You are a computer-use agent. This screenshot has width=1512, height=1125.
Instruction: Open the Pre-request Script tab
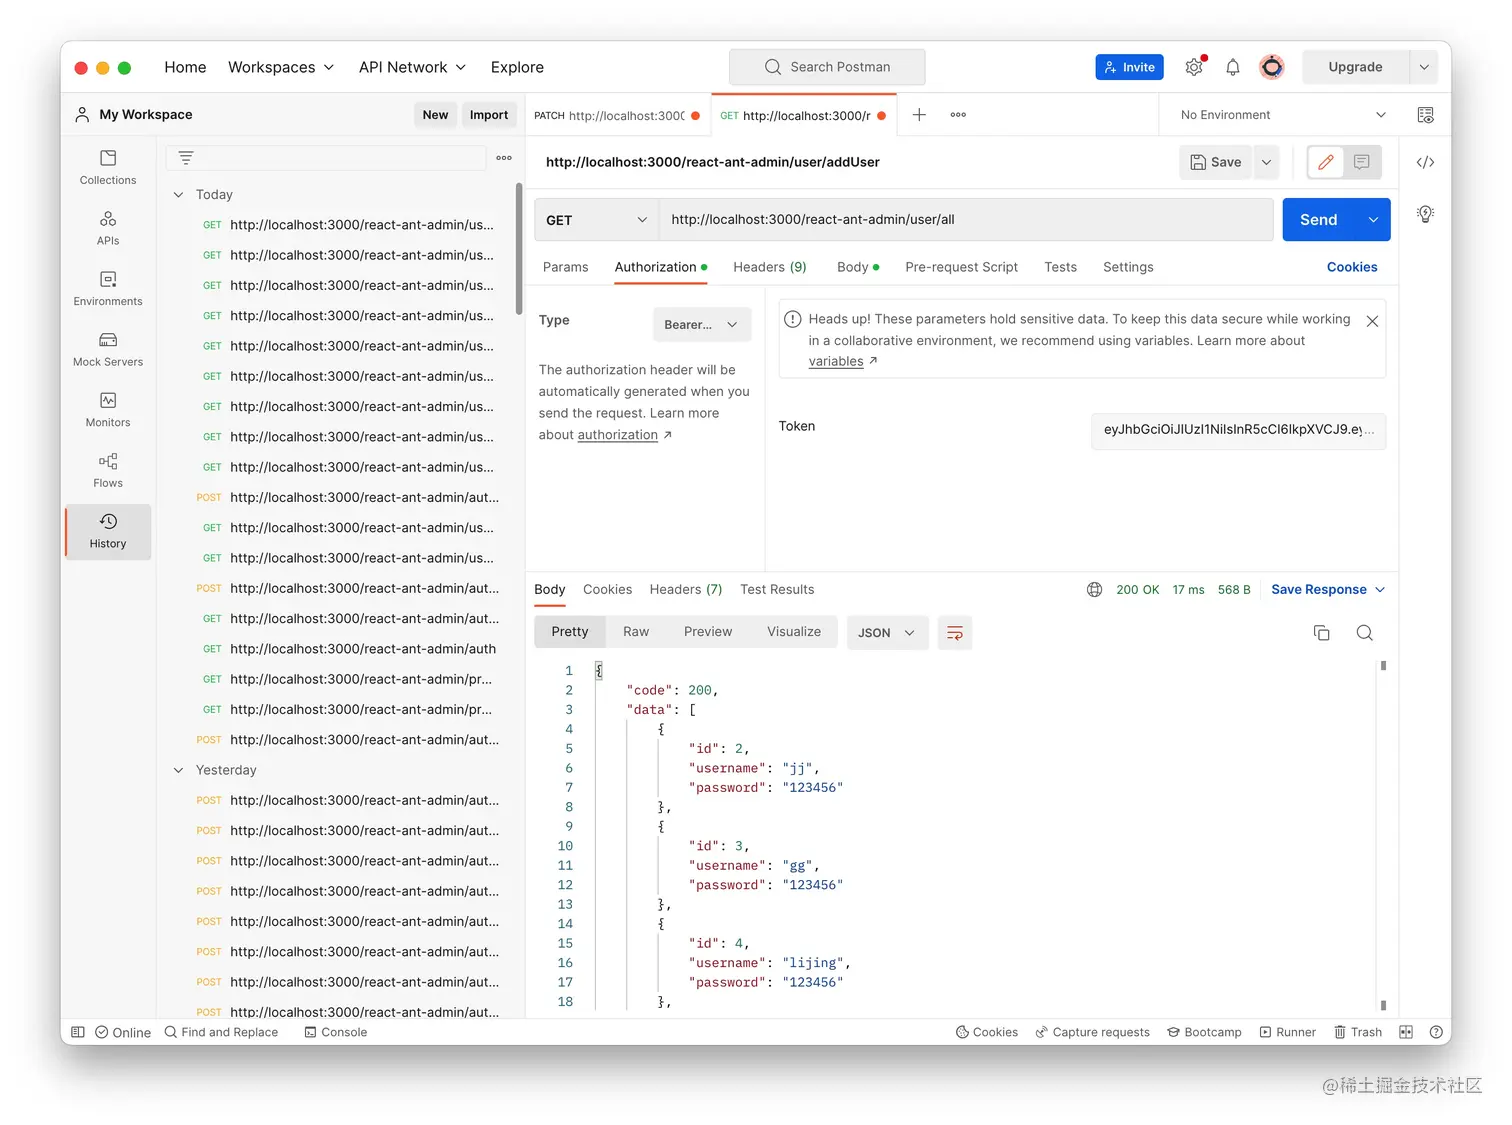961,267
